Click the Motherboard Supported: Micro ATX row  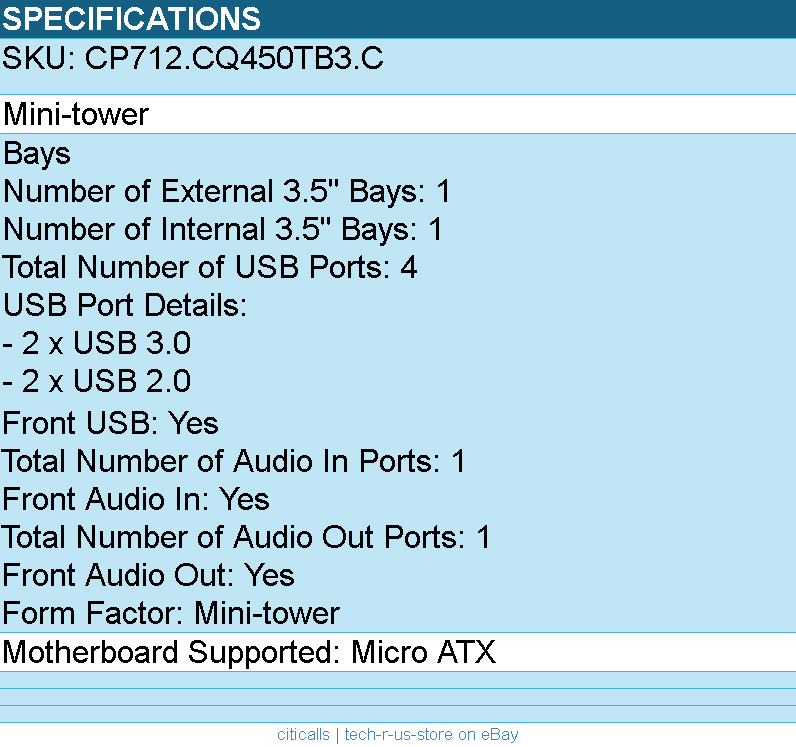[249, 653]
